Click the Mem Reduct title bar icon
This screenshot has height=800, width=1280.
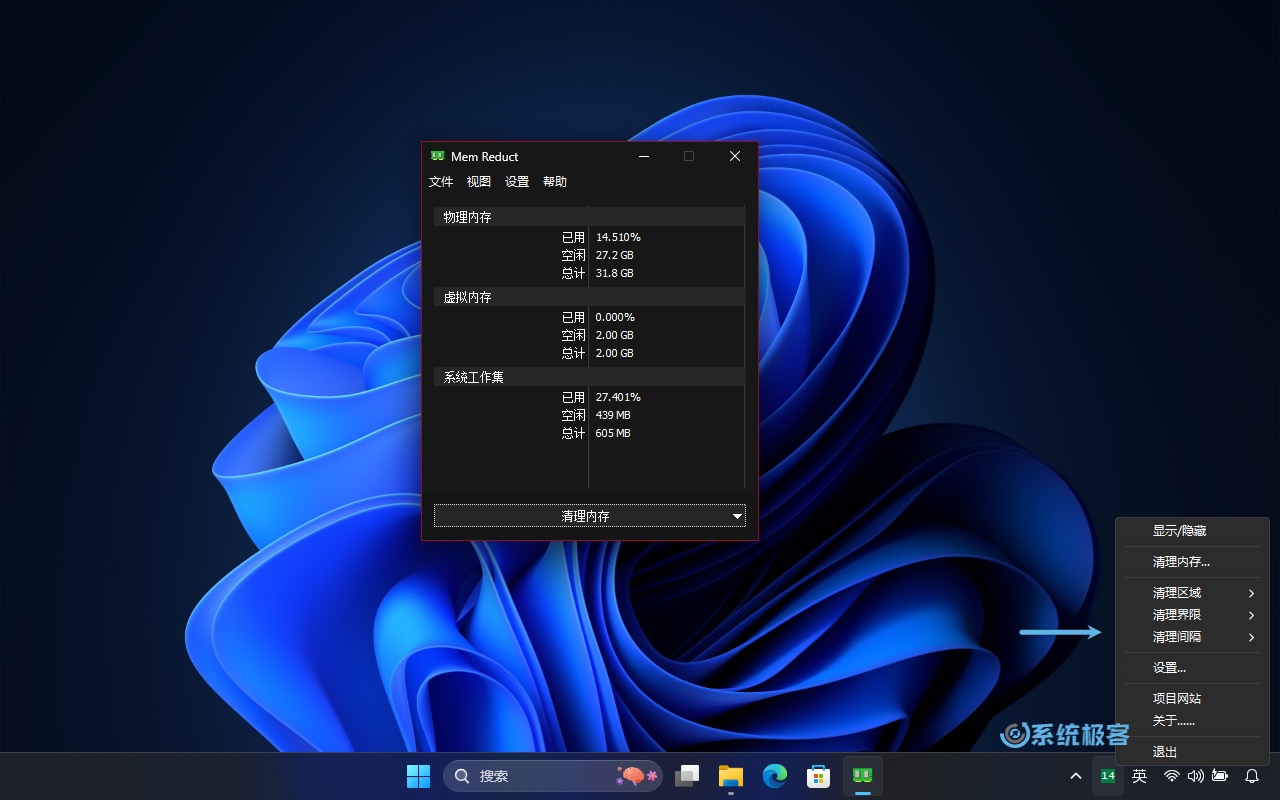tap(437, 156)
